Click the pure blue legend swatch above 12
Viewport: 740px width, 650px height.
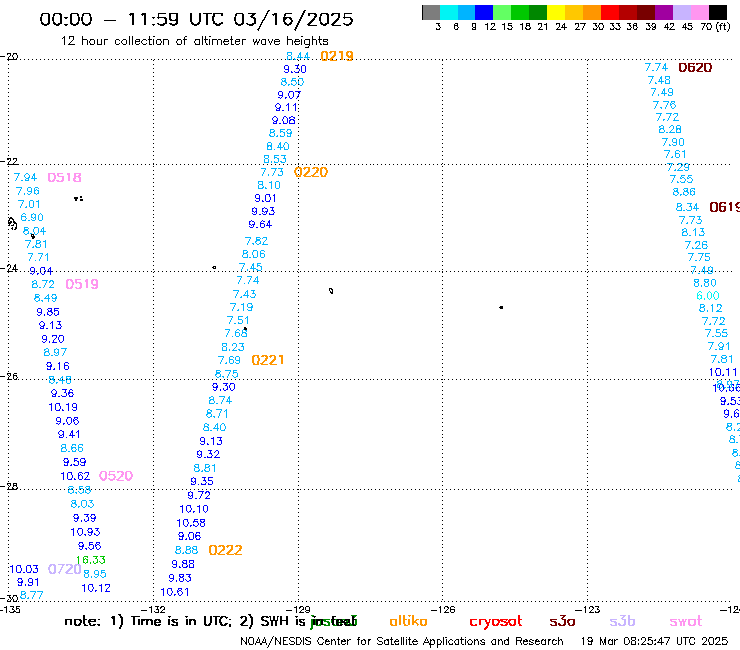click(485, 12)
